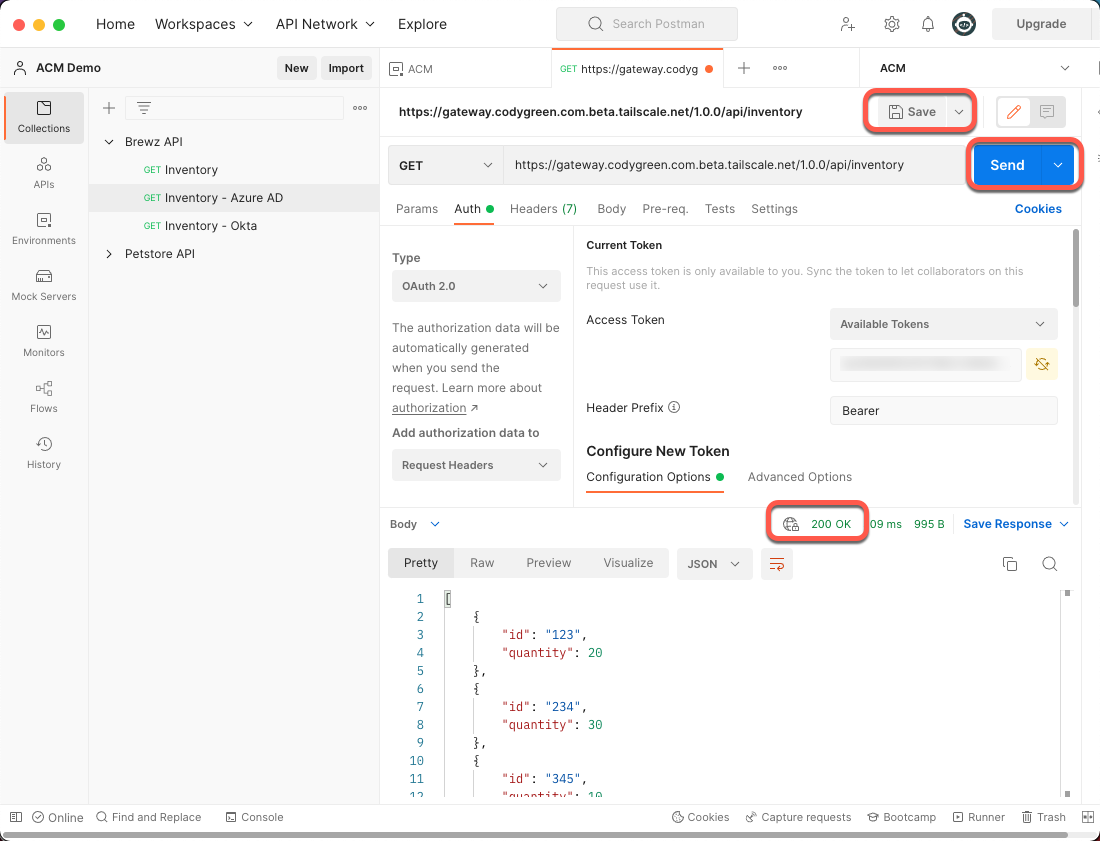This screenshot has height=841, width=1100.
Task: Click the invite collaborators icon
Action: [x=848, y=24]
